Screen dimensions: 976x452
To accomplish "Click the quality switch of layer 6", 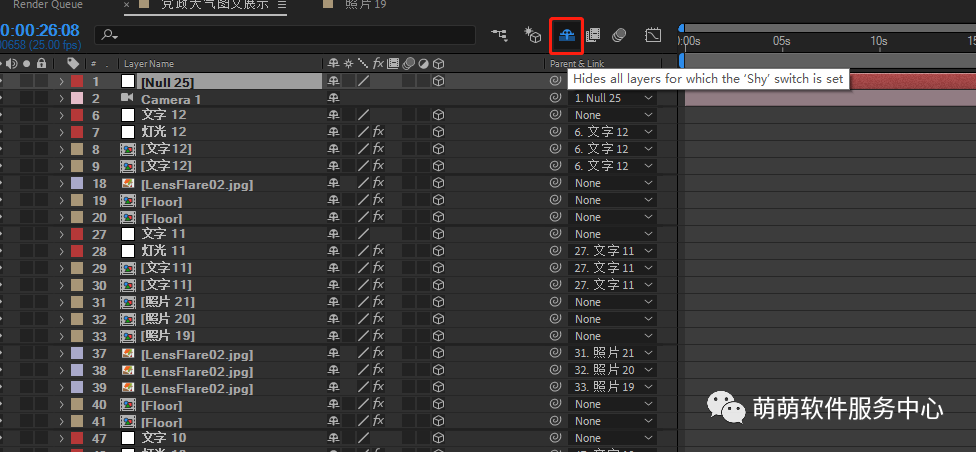I will point(364,115).
